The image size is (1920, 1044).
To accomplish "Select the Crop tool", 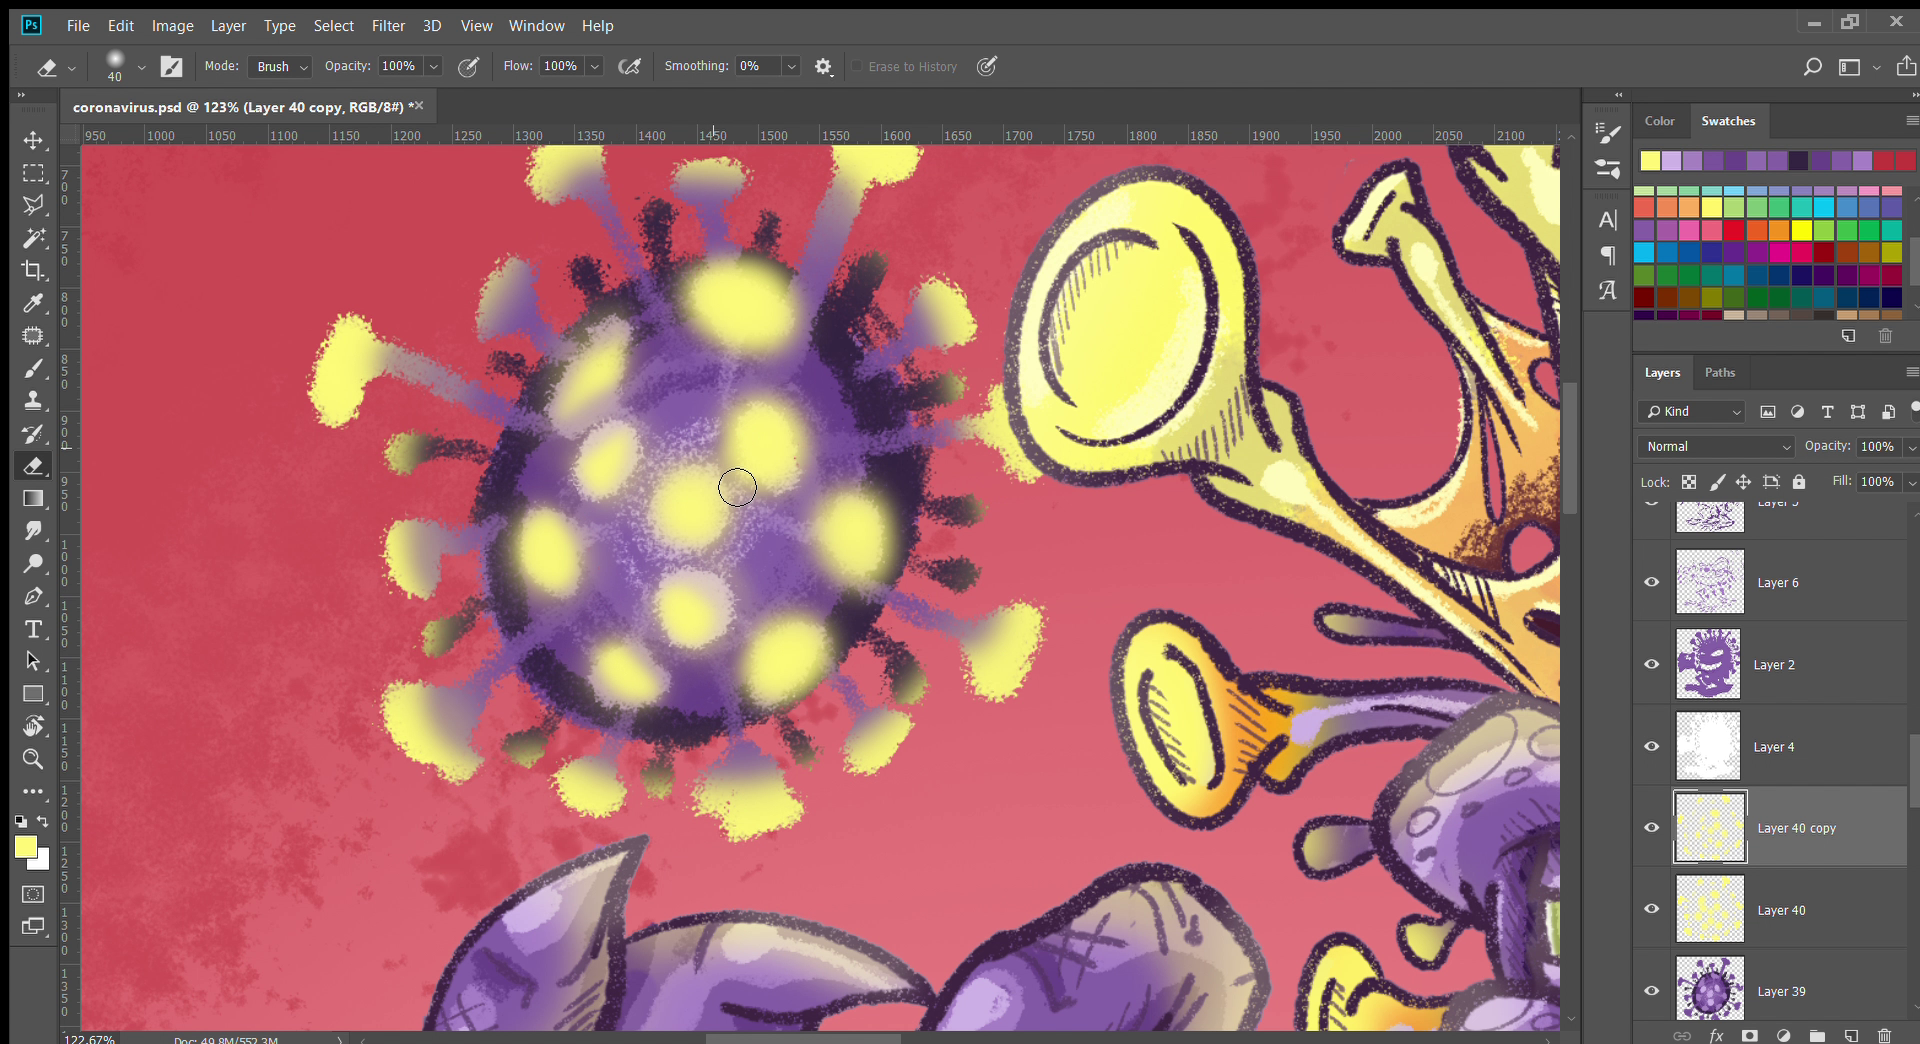I will [x=33, y=270].
